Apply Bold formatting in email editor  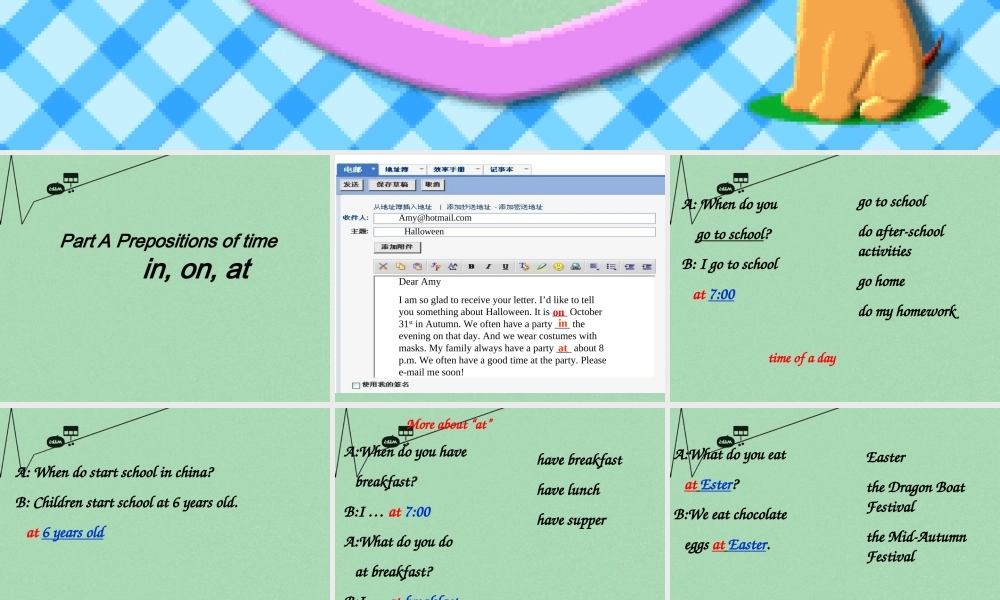coord(472,267)
